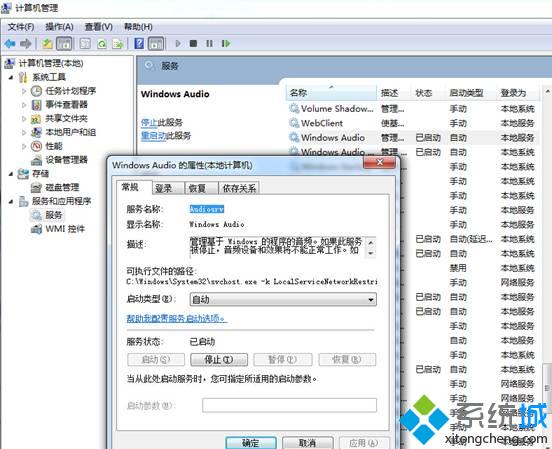Click the Back arrow toolbar icon

(x=10, y=44)
